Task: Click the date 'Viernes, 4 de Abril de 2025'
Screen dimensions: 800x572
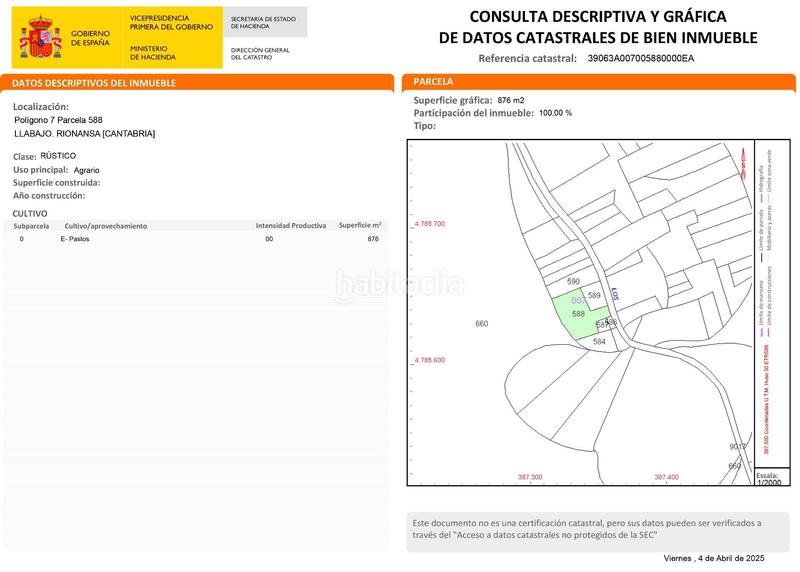Action: click(x=714, y=558)
